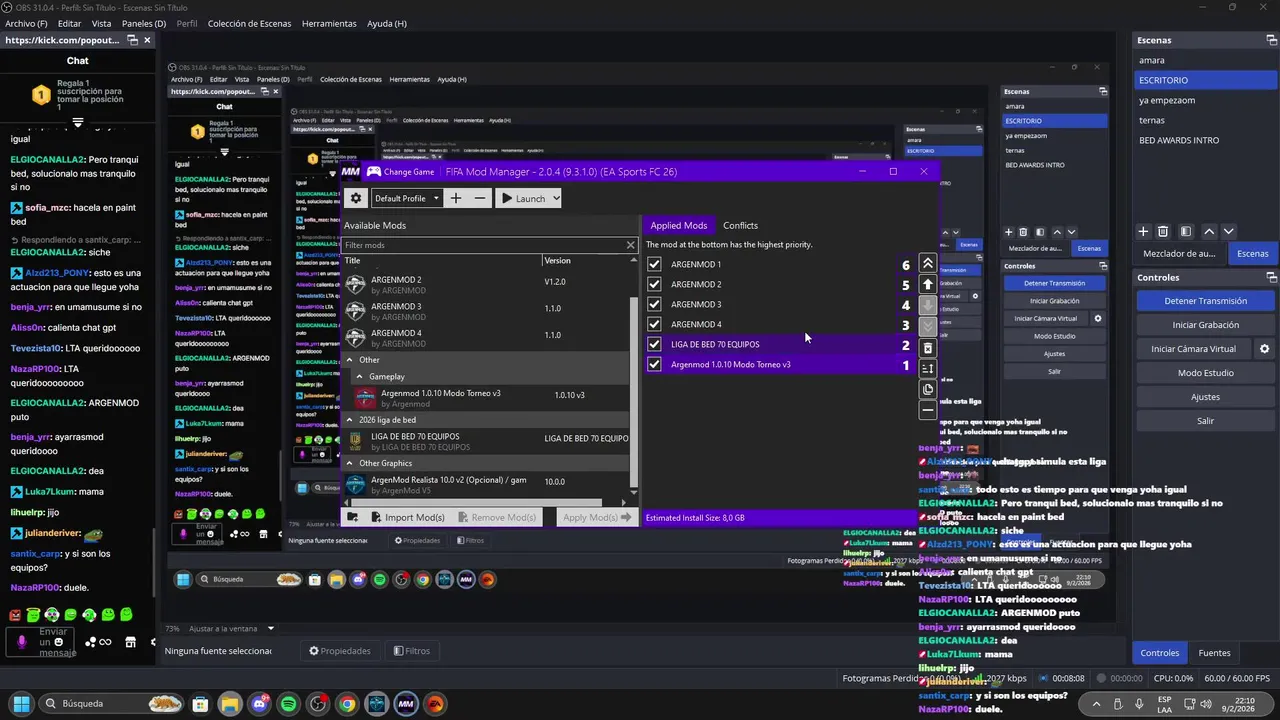
Task: Uncheck Argenmod 1.0.10 Modo Torneo v3
Action: (x=654, y=364)
